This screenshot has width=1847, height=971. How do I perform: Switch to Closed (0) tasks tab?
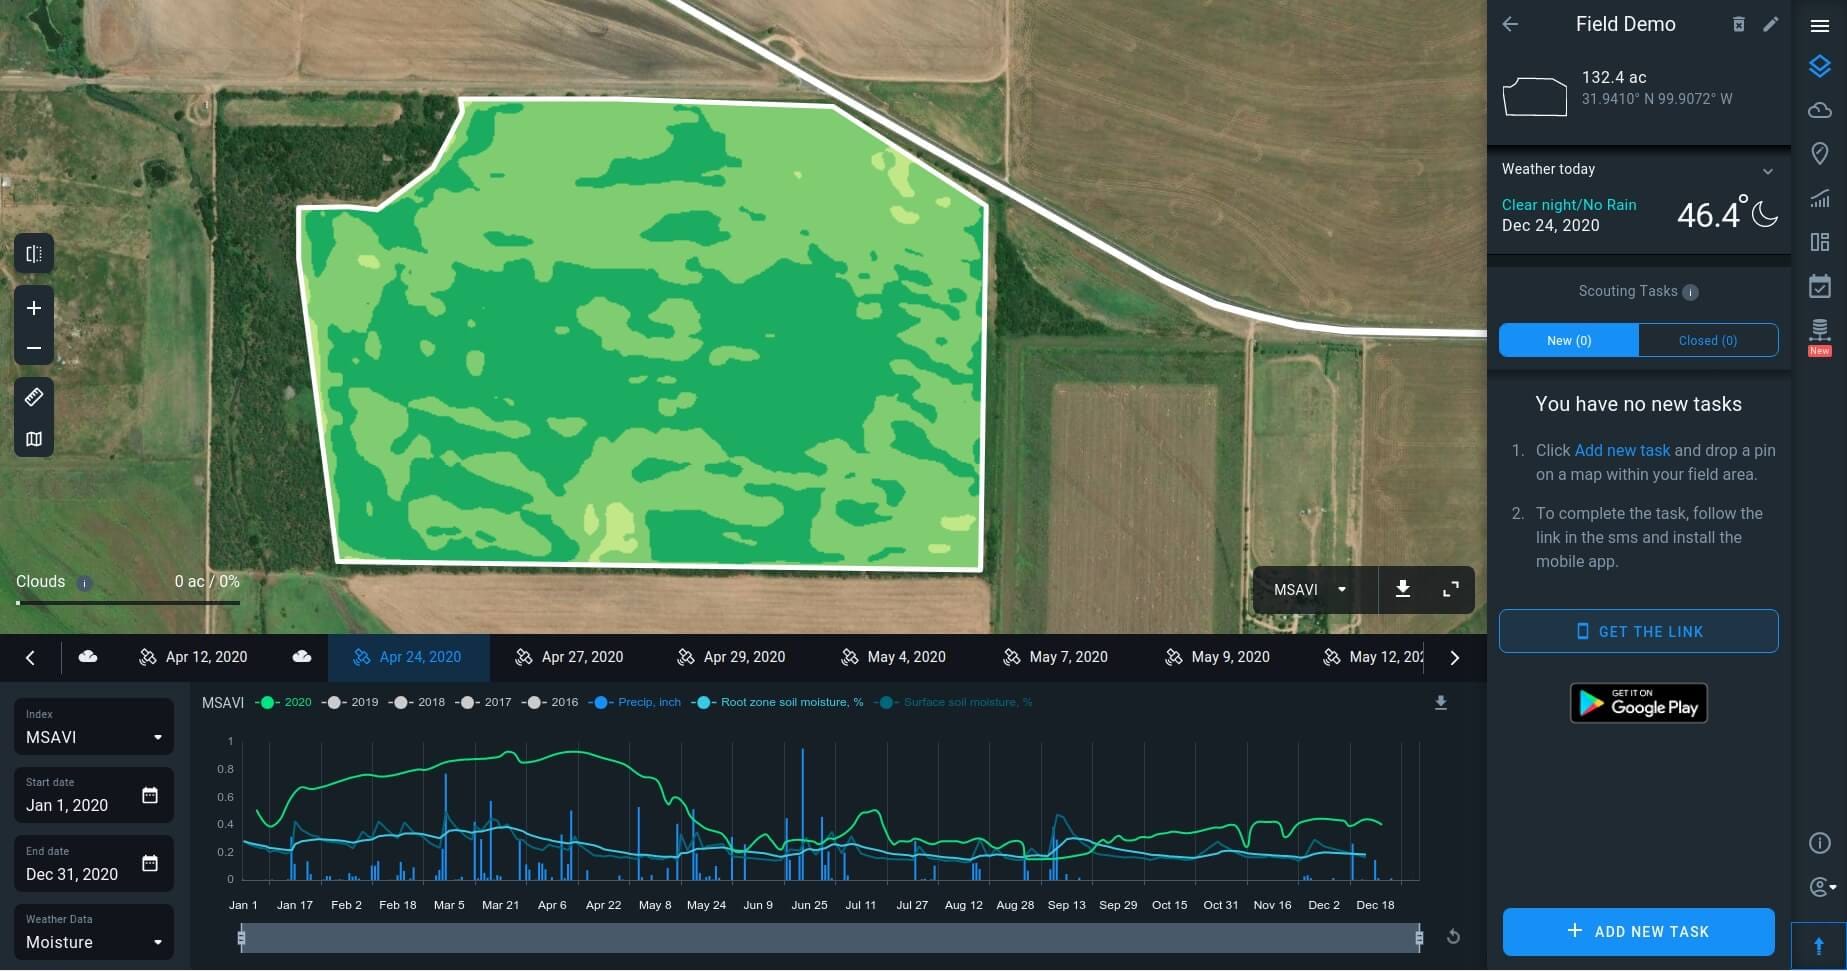click(1708, 340)
